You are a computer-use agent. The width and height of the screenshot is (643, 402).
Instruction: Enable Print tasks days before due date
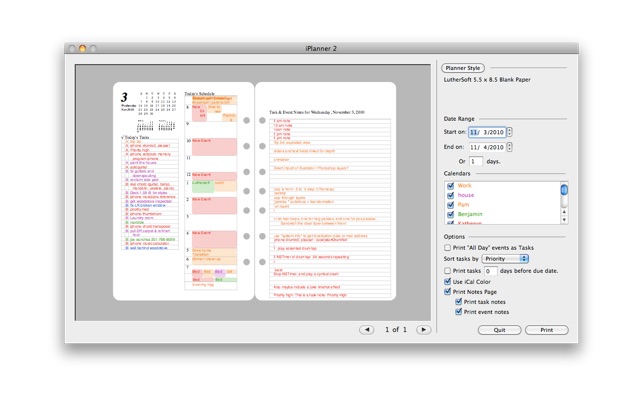pos(447,271)
